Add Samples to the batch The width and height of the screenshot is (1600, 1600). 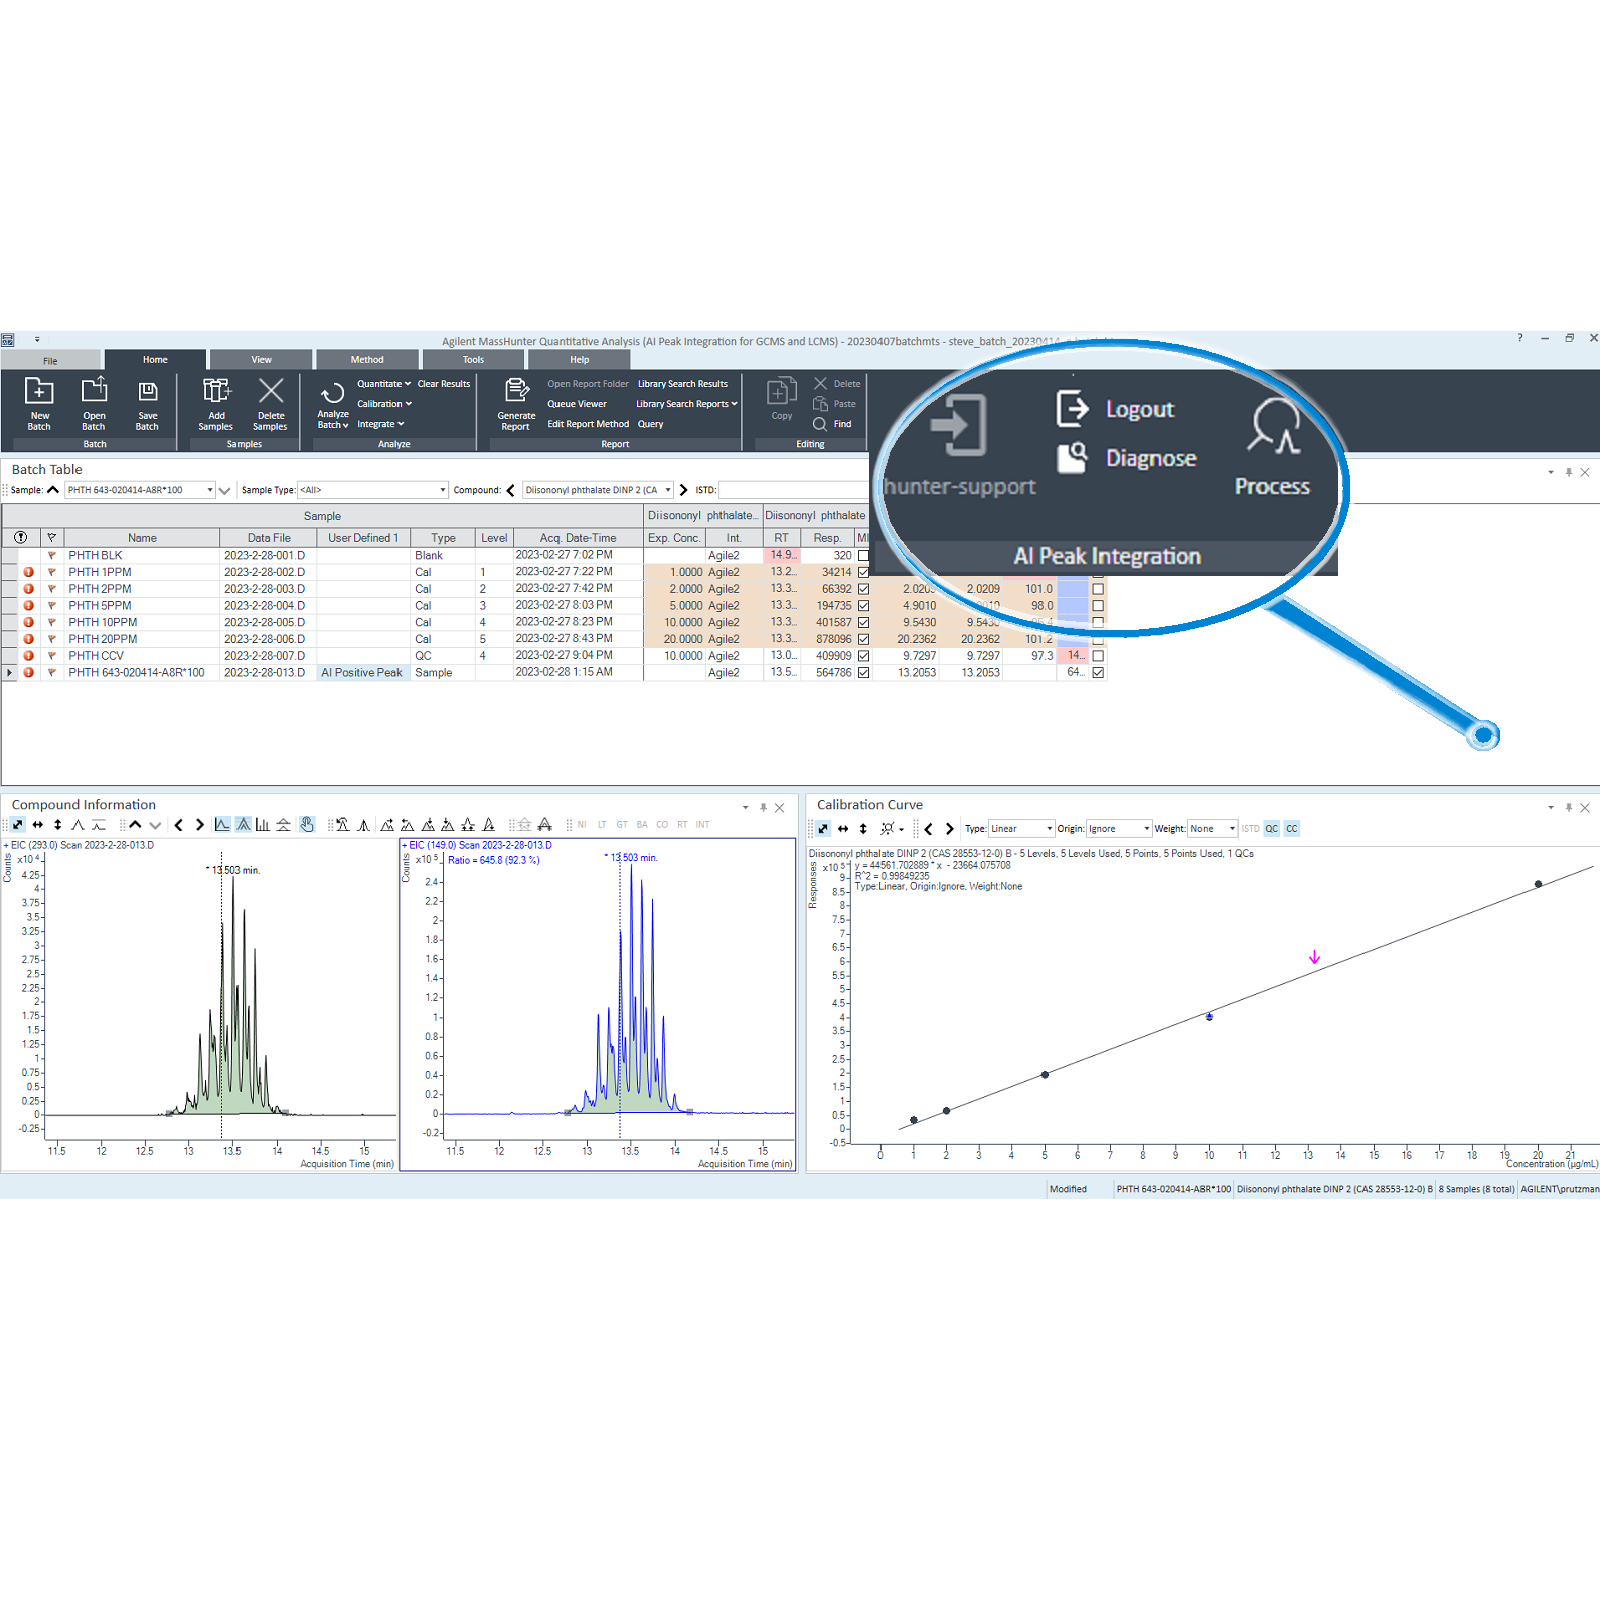pos(216,403)
